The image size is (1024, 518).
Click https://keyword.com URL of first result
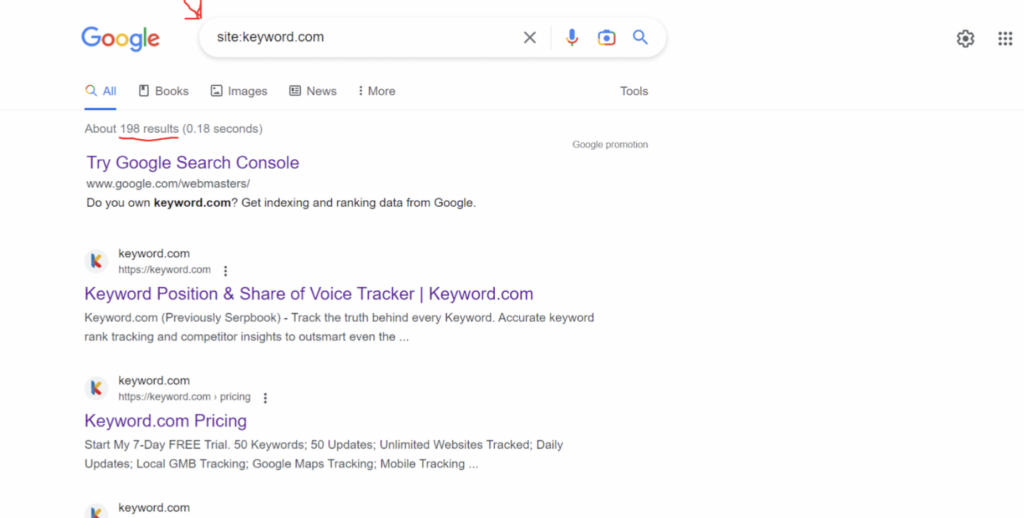[x=165, y=270]
